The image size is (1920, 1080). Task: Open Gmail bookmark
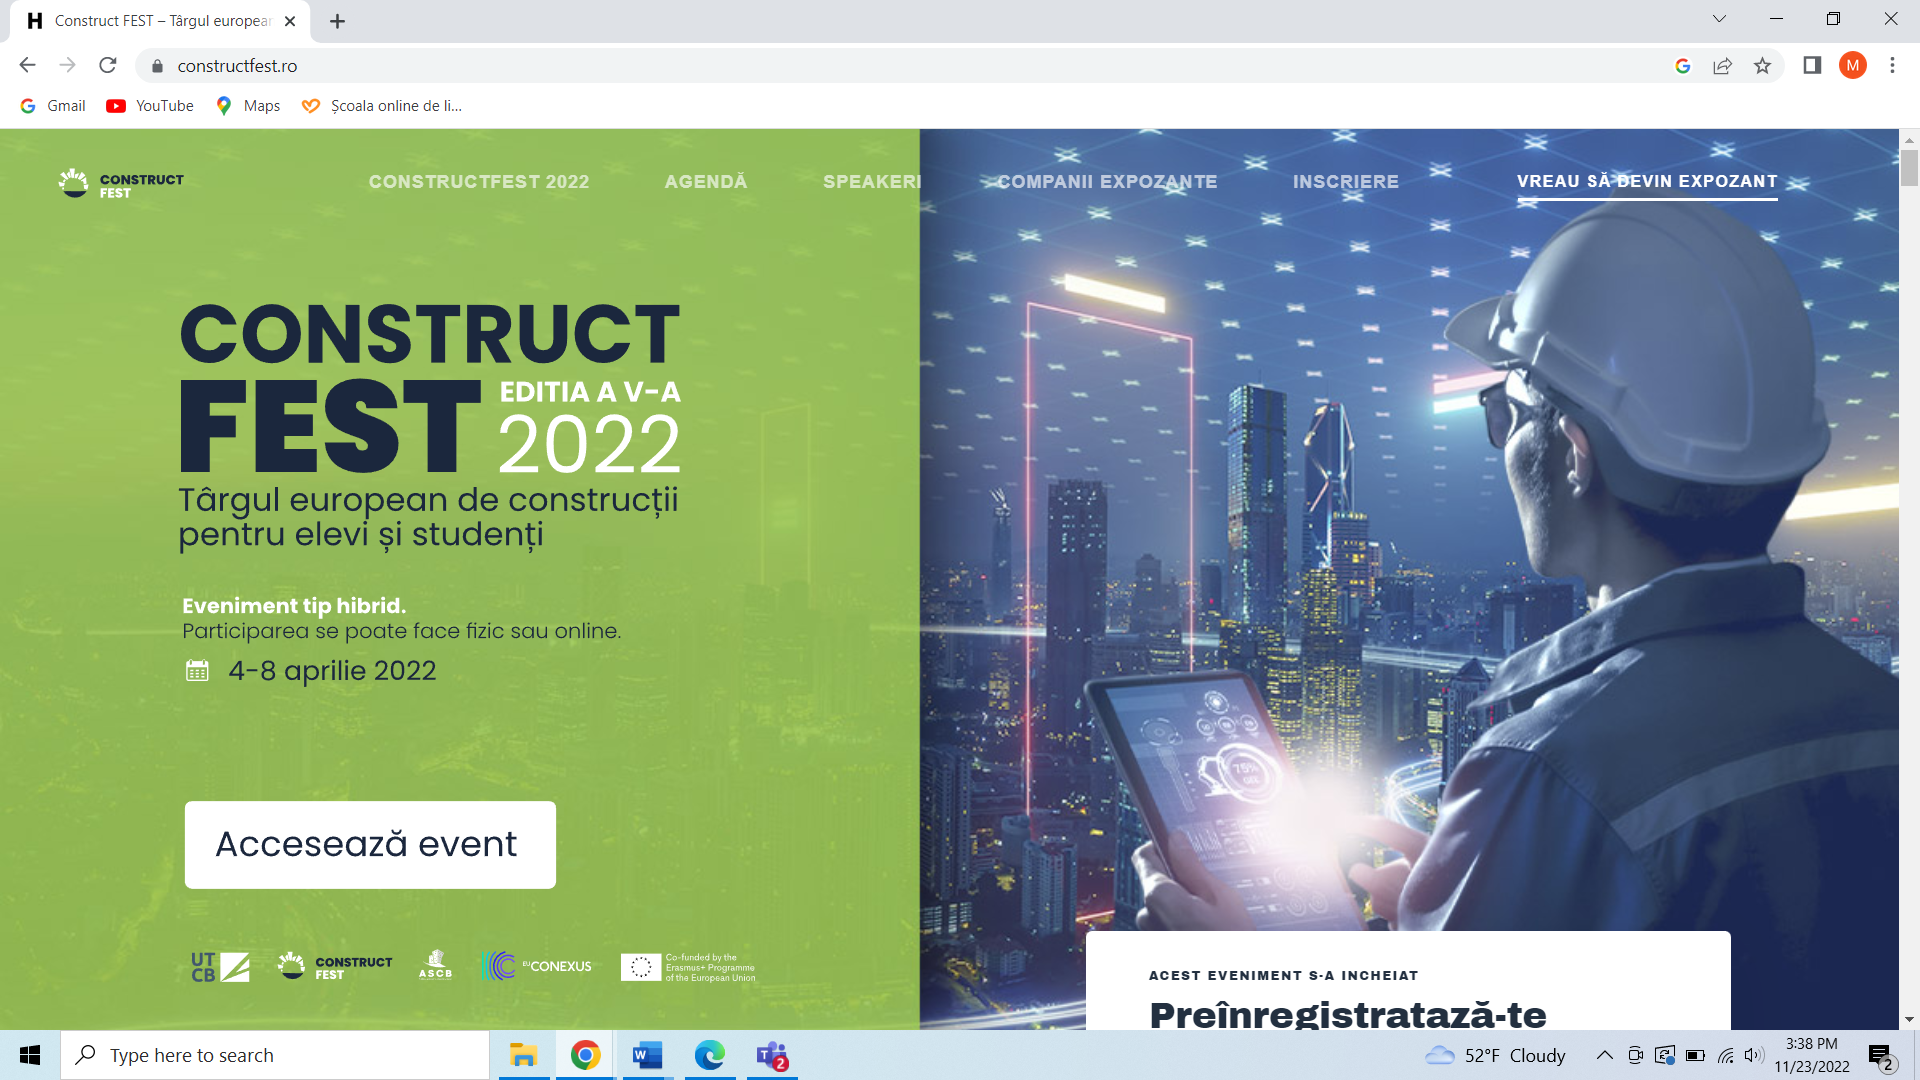(x=53, y=106)
